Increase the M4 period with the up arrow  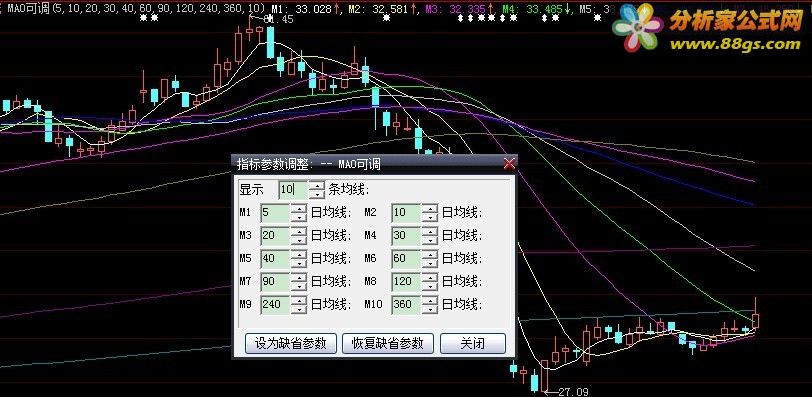tap(430, 231)
